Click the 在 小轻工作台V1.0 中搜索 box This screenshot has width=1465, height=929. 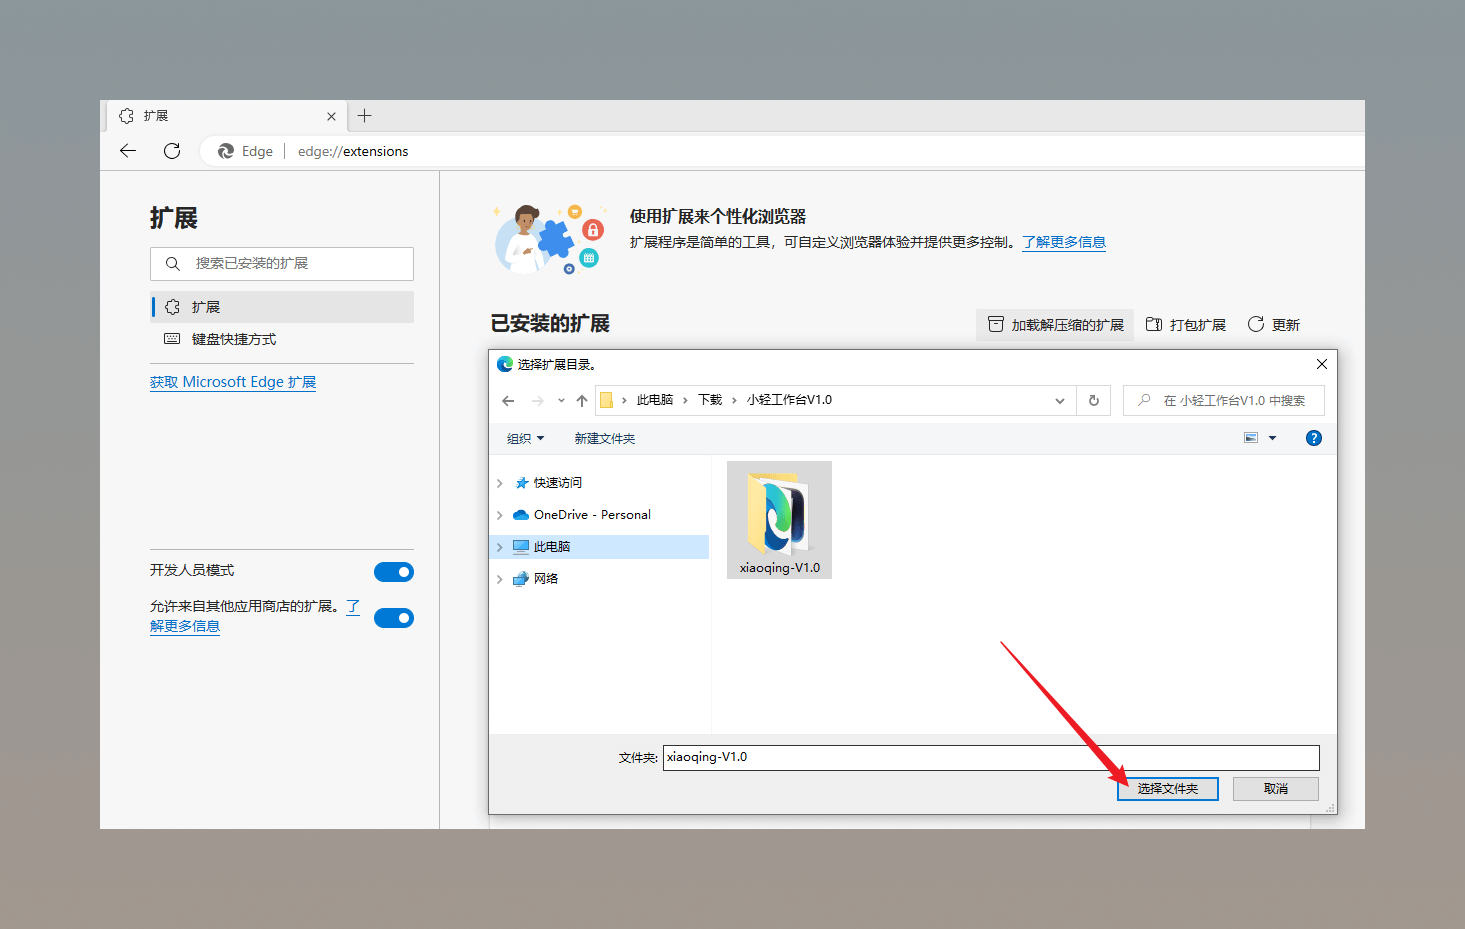coord(1224,401)
